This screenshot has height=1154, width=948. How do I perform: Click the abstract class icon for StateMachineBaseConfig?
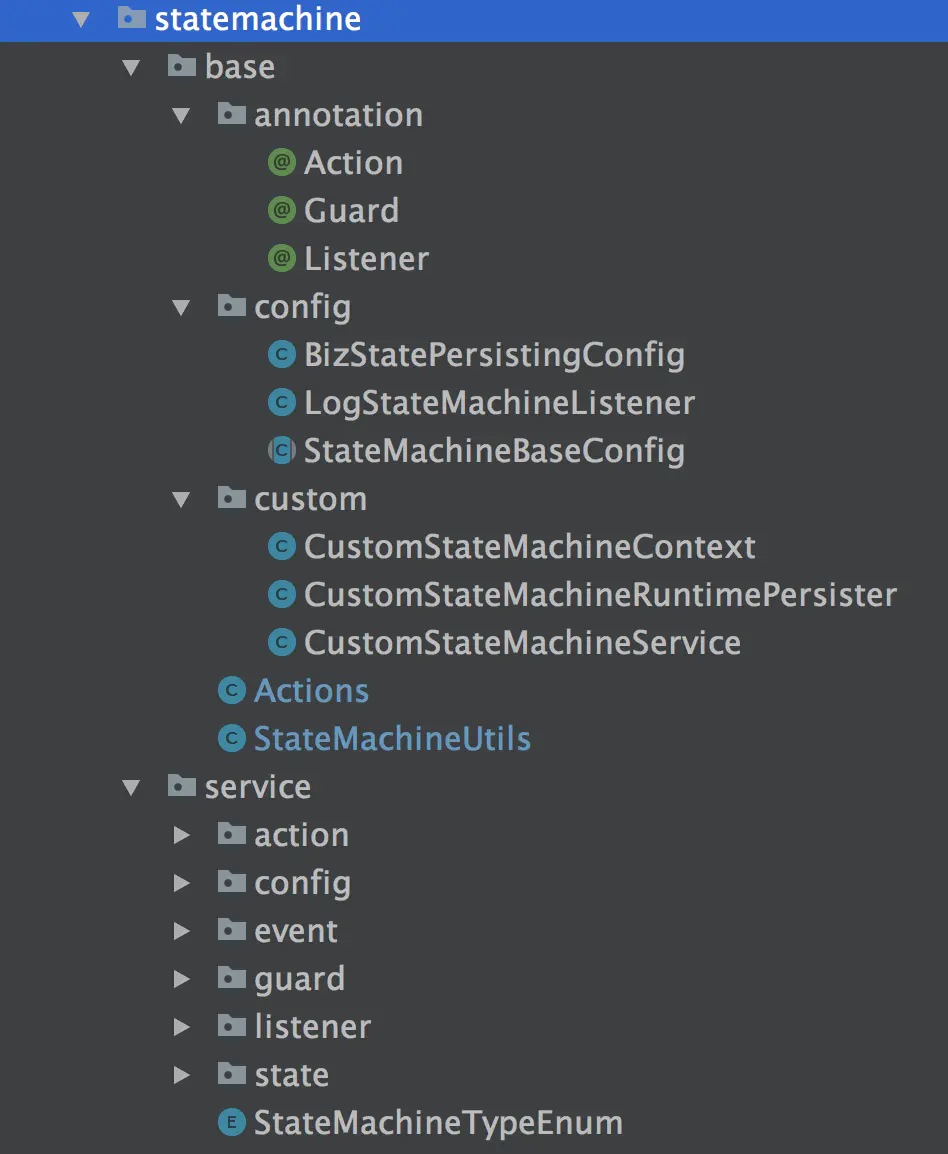click(x=283, y=451)
